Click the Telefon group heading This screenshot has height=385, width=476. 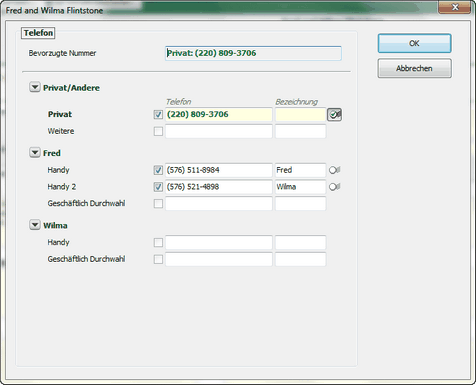click(x=38, y=33)
